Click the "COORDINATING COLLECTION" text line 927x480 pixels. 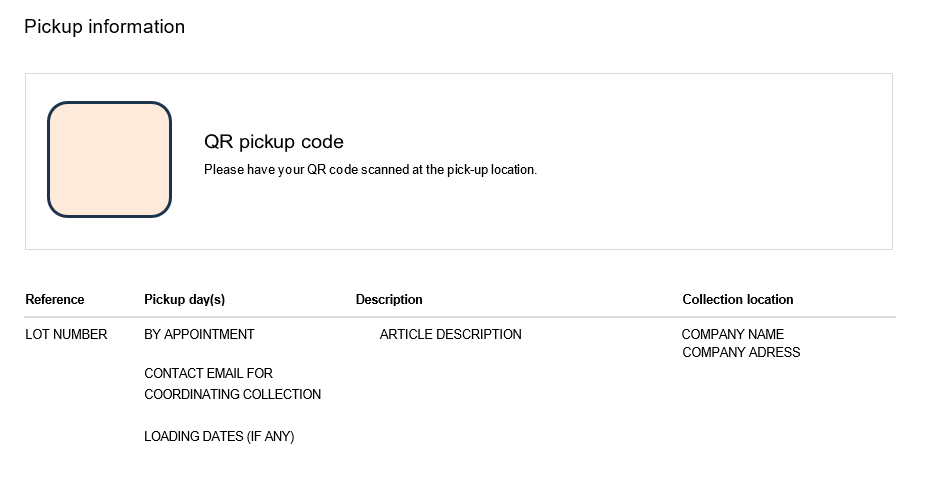pos(232,395)
